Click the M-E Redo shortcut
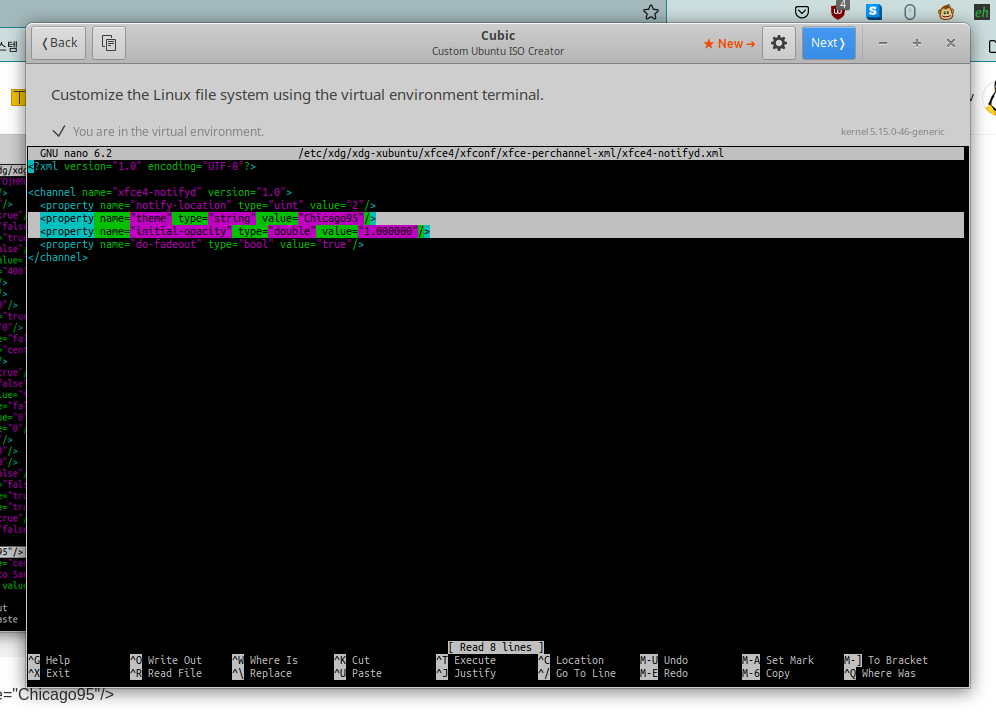 pyautogui.click(x=664, y=673)
